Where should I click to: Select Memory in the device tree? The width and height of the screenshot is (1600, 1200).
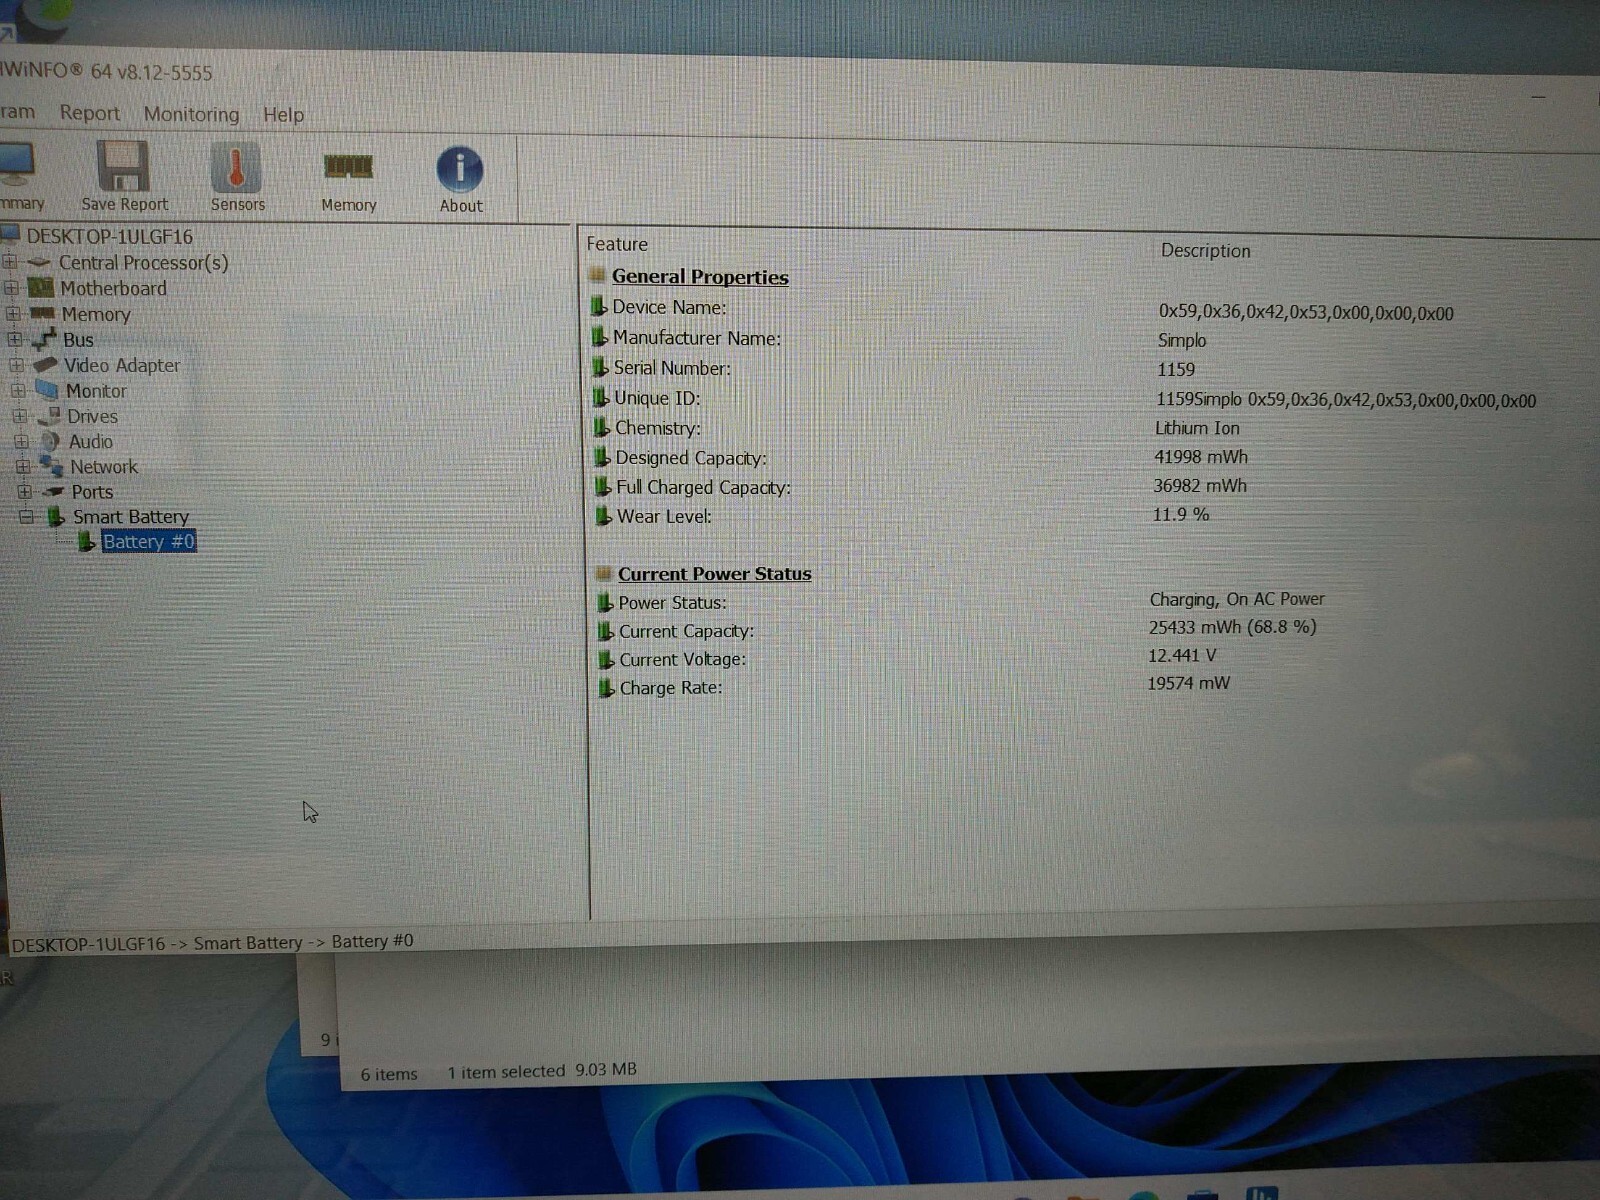pos(96,315)
